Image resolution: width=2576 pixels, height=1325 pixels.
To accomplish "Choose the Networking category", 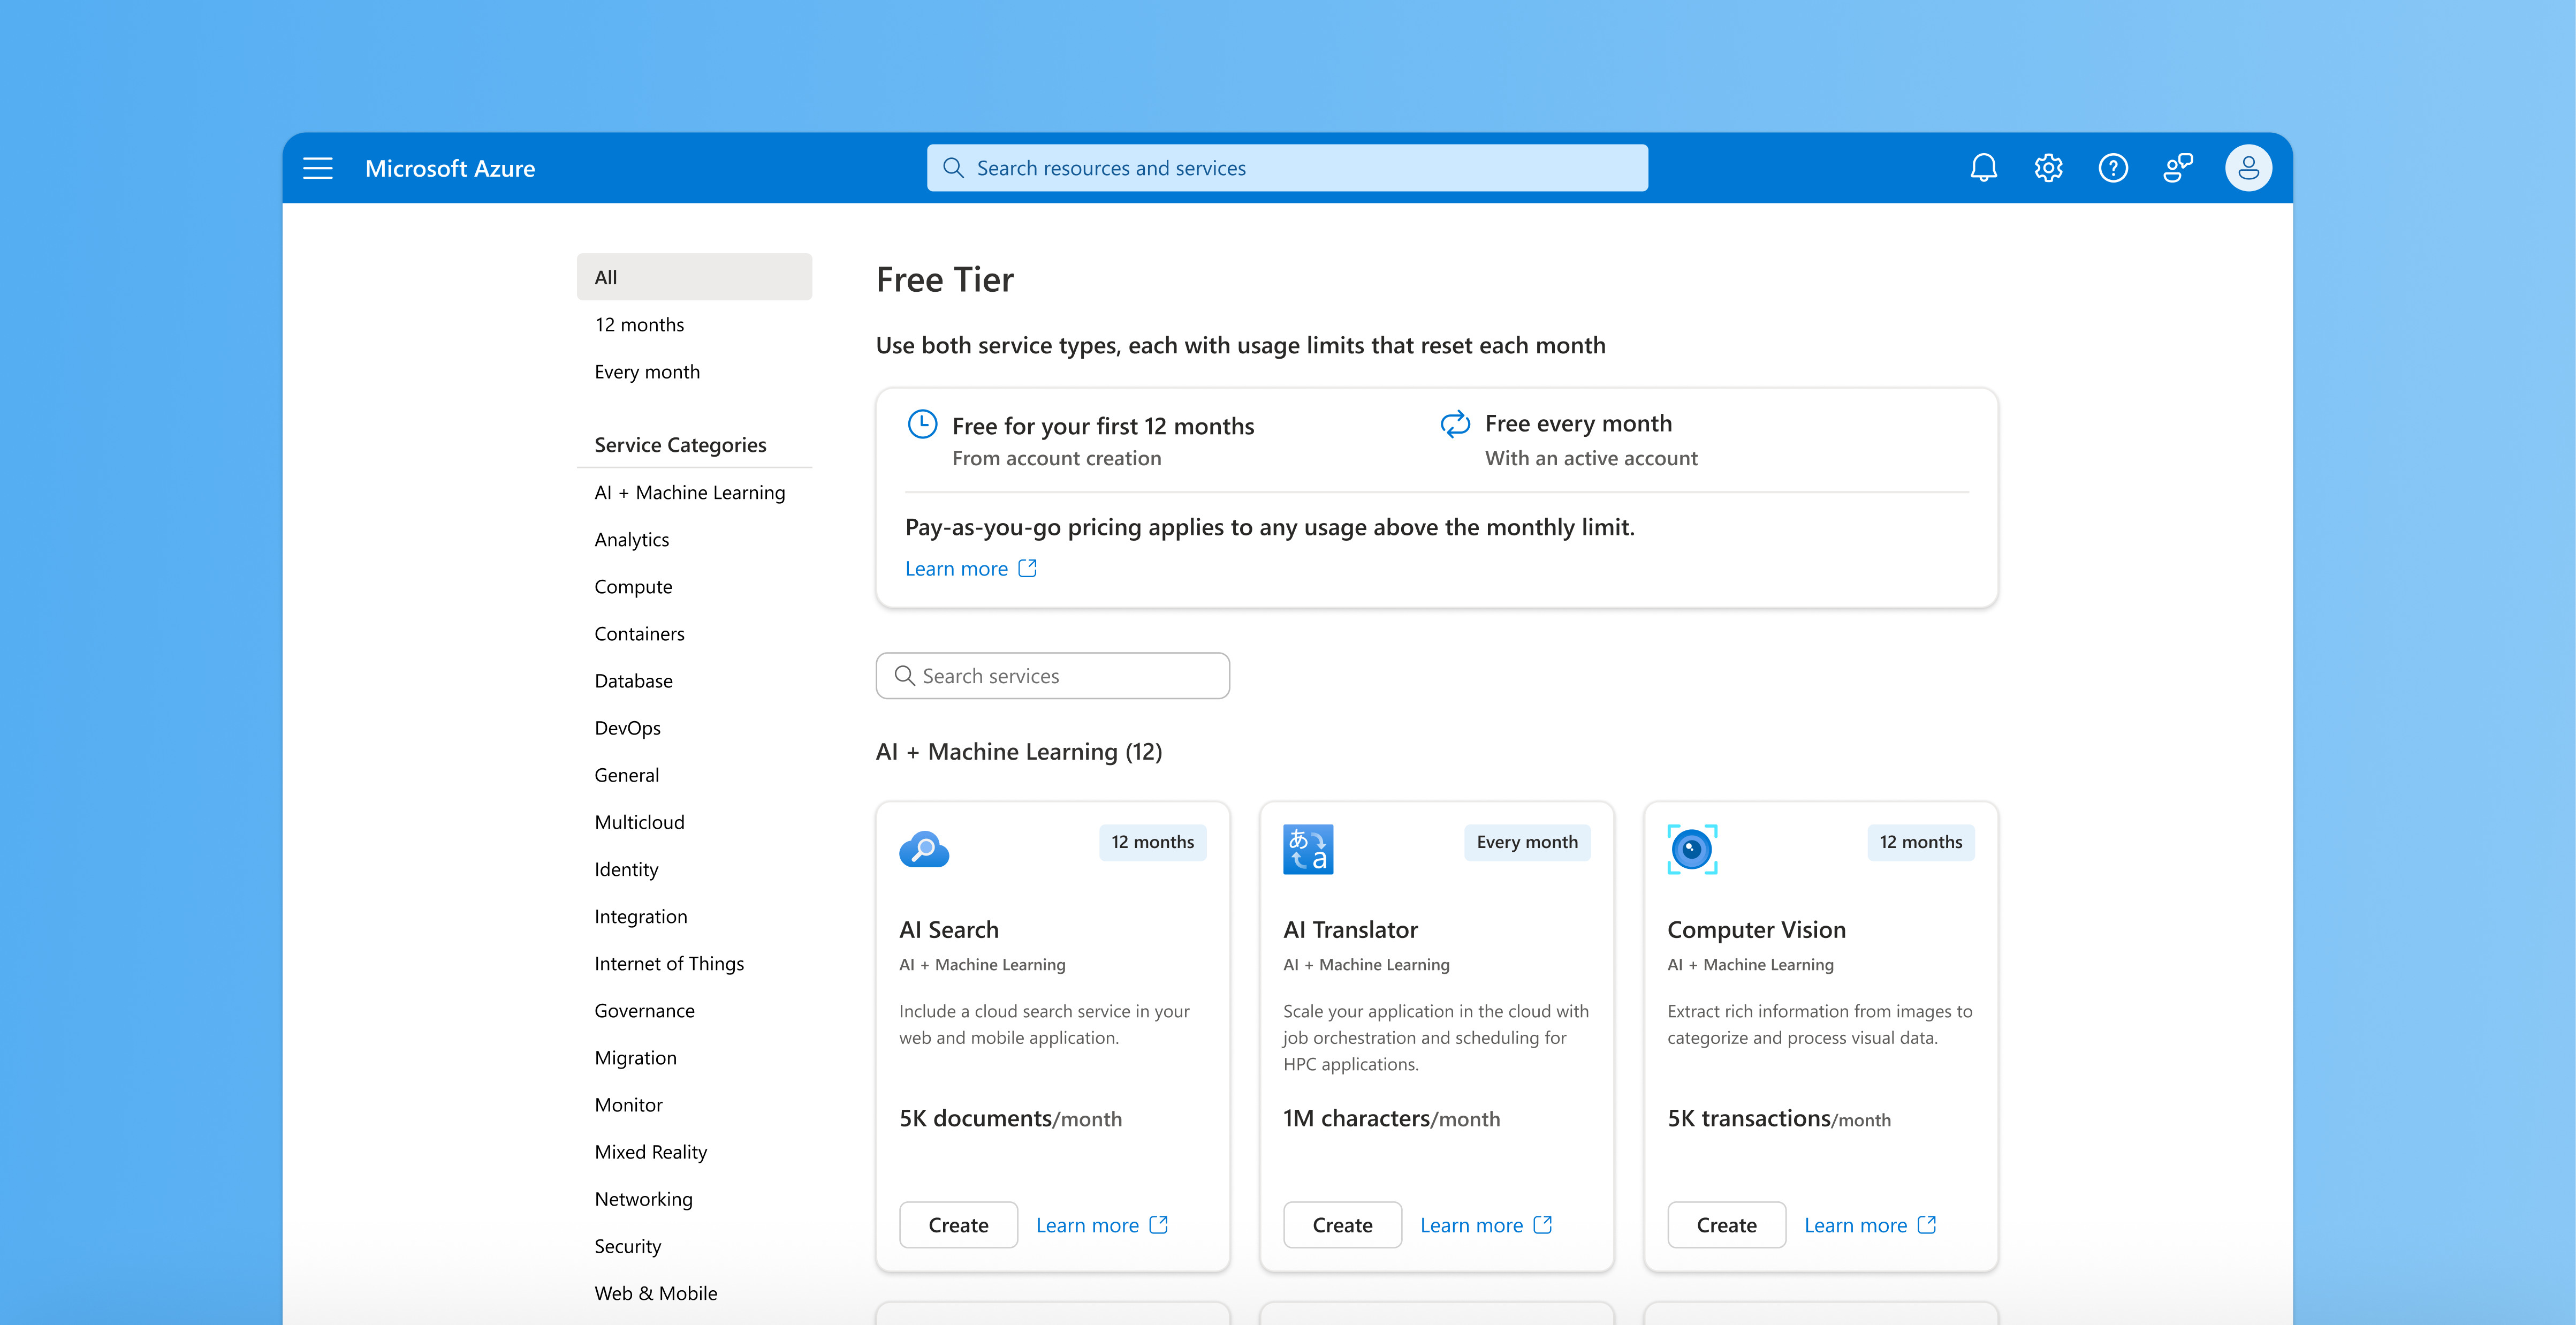I will [x=694, y=1199].
